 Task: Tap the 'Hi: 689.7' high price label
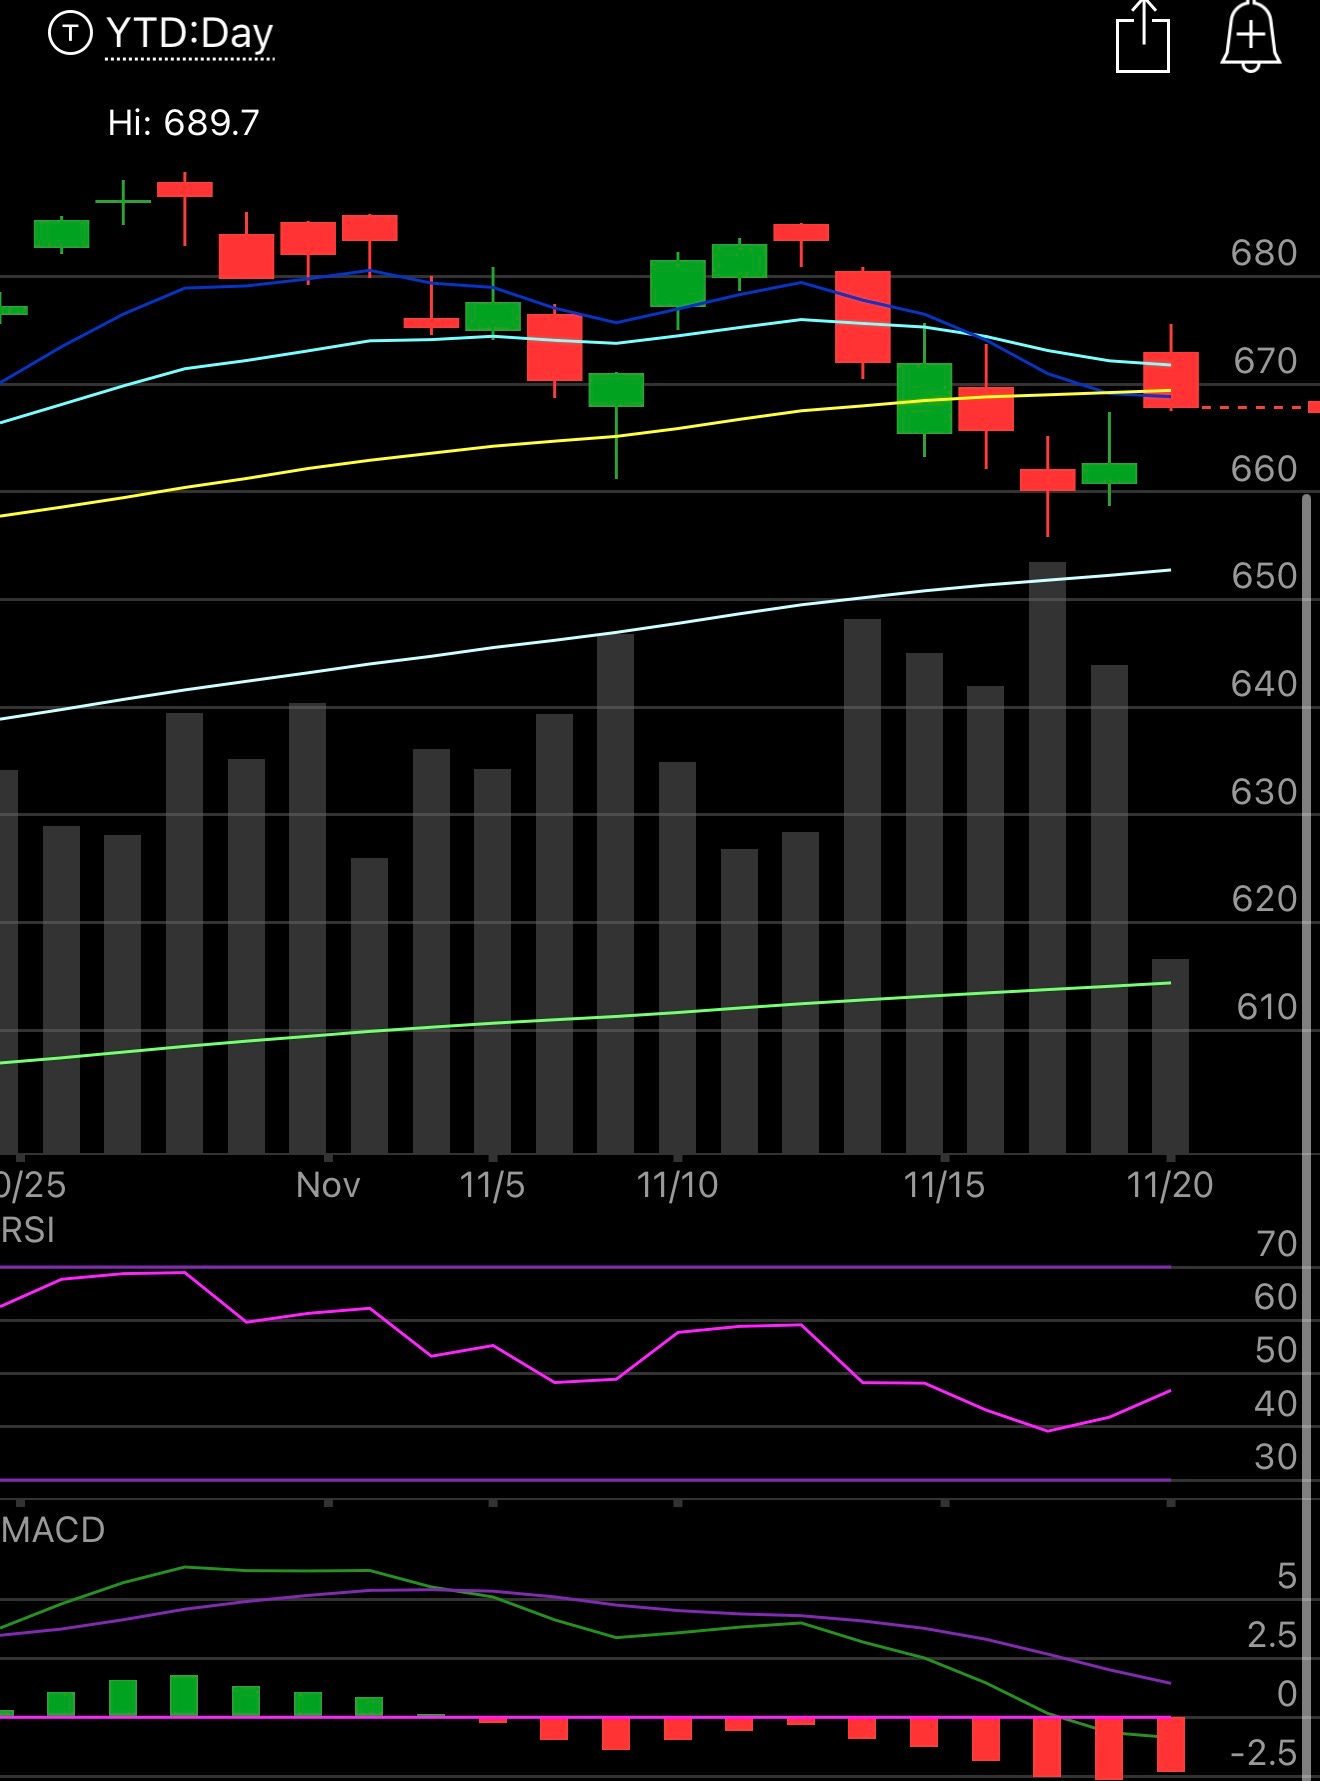183,123
